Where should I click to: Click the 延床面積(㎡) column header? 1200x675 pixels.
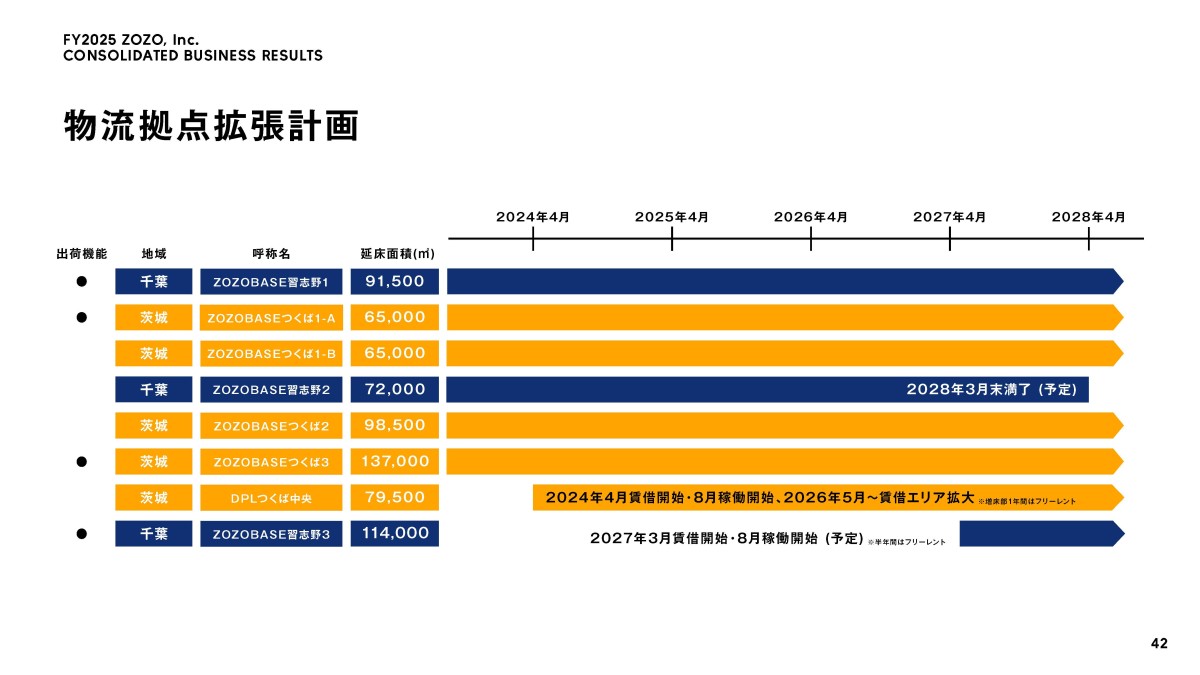(x=397, y=254)
